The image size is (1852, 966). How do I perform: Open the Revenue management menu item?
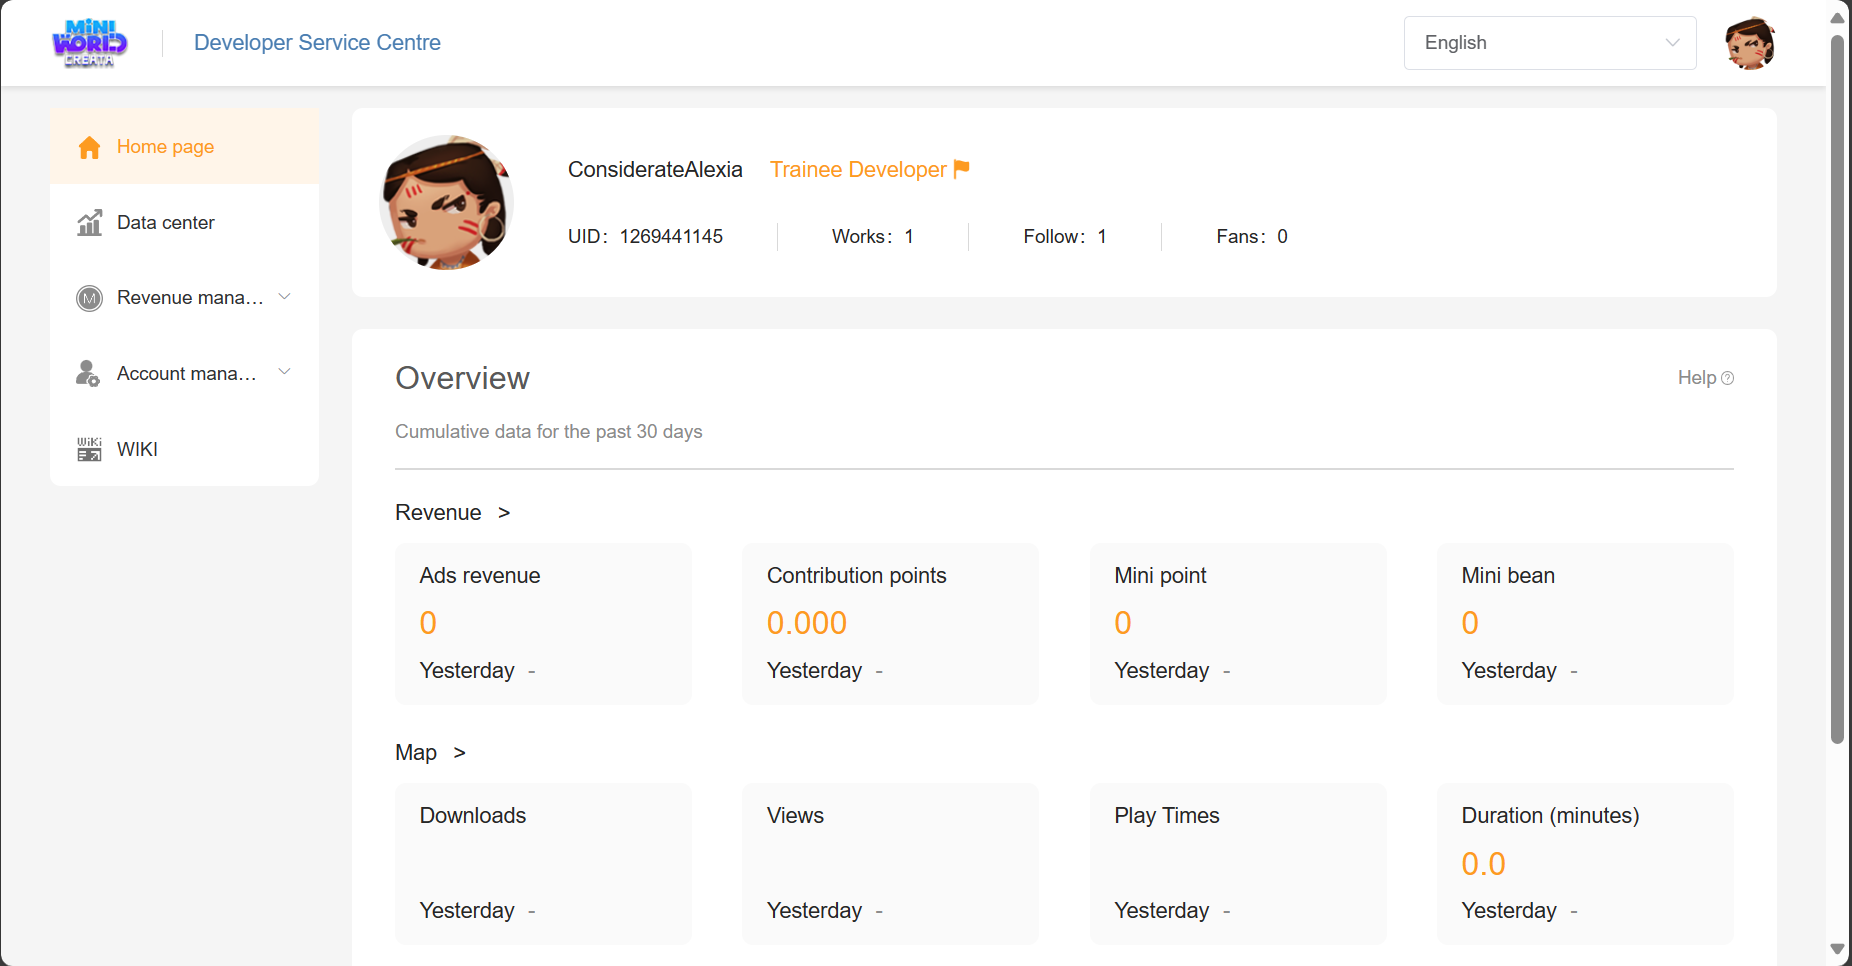click(x=184, y=298)
